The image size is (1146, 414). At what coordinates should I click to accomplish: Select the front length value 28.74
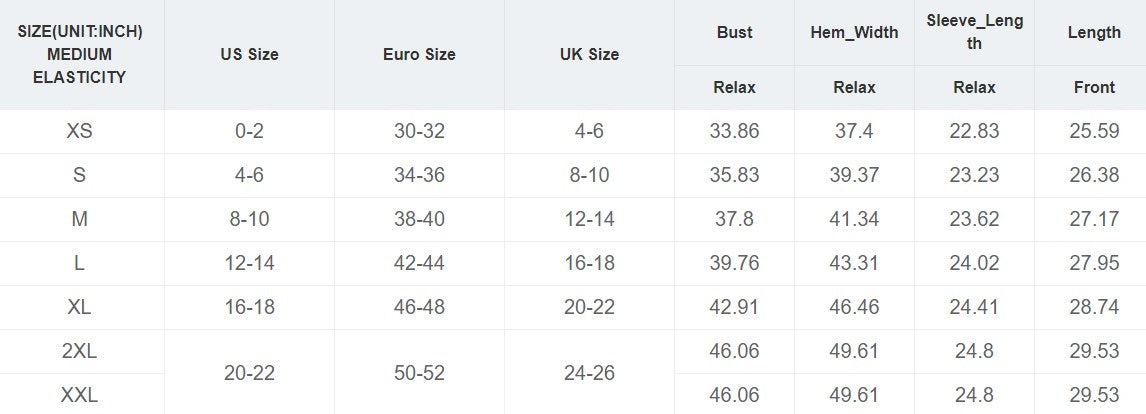pos(1093,307)
